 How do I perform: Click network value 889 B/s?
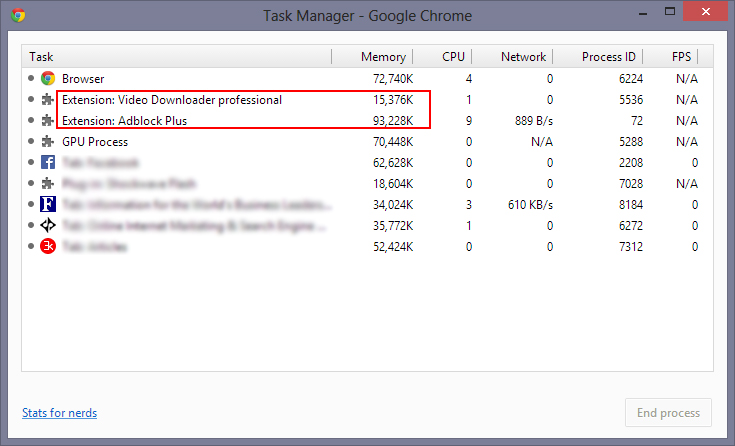coord(533,121)
